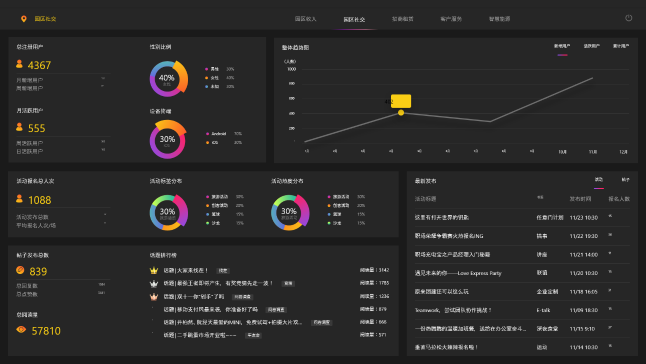This screenshot has height=364, width=646.
Task: Click the bronze crown on the third-ranked topic
Action: point(154,296)
